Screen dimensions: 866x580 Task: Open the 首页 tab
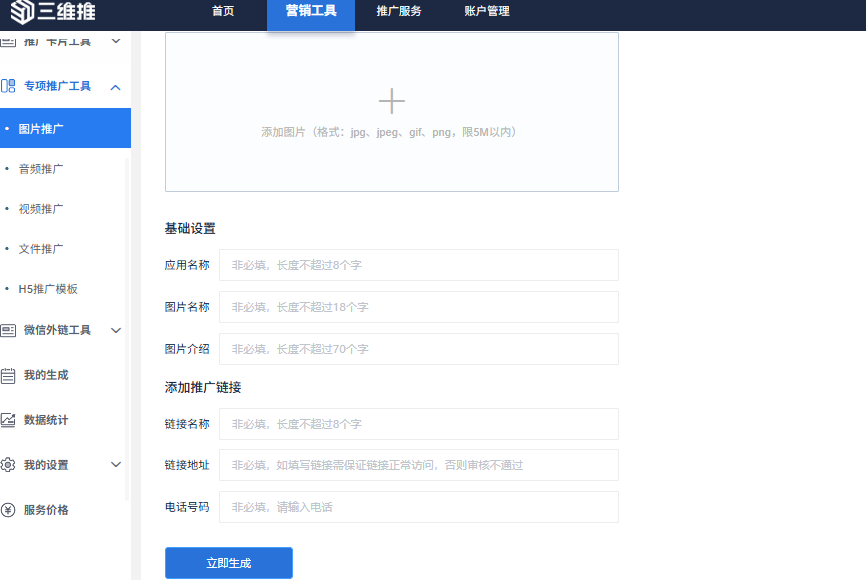click(223, 11)
